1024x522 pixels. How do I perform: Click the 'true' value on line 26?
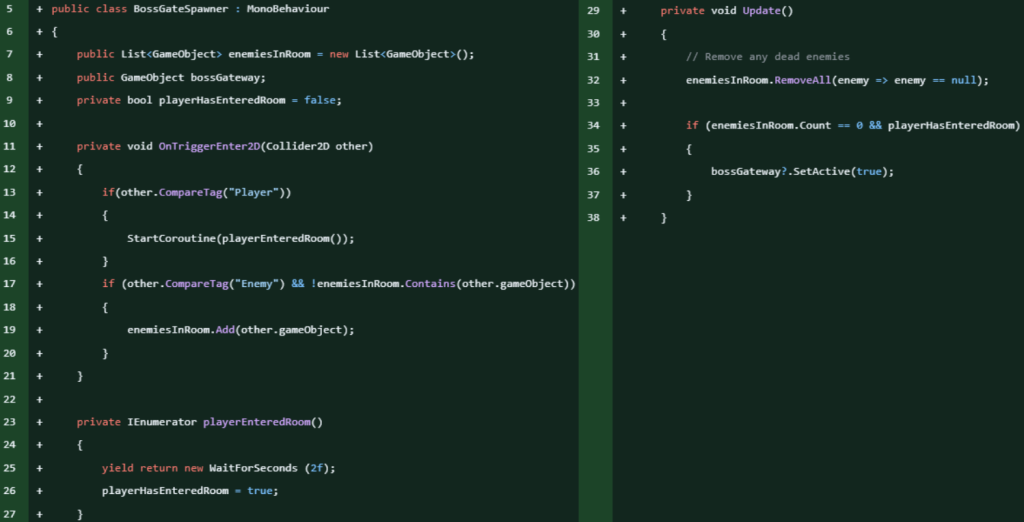point(260,491)
